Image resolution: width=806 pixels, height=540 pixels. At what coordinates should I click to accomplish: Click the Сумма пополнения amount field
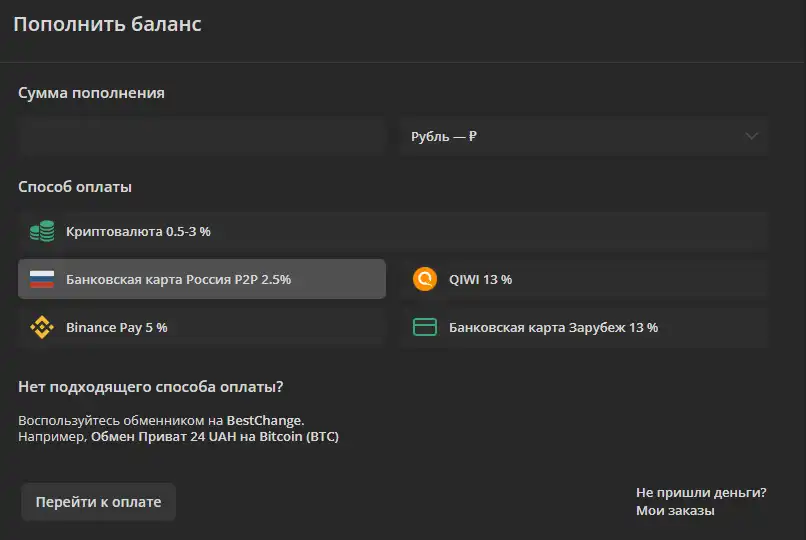click(x=202, y=136)
